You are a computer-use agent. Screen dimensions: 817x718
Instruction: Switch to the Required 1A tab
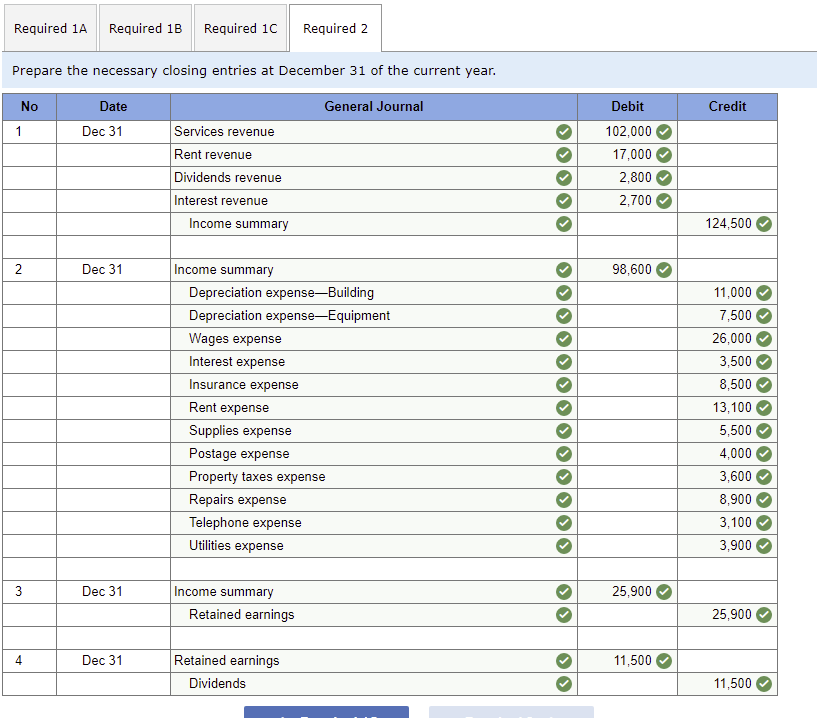pos(50,28)
